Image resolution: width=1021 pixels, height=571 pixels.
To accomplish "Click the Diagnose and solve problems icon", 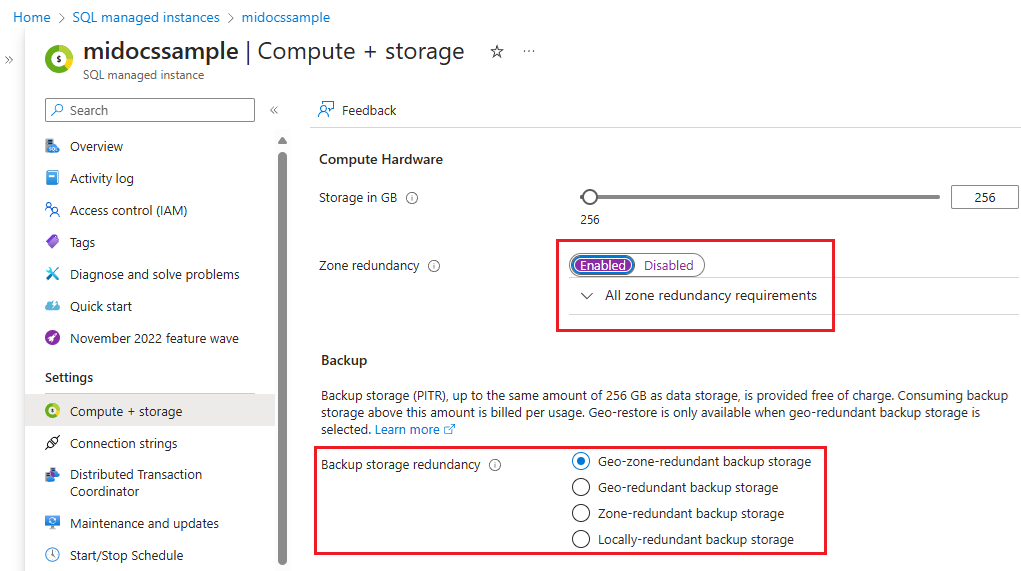I will point(53,274).
